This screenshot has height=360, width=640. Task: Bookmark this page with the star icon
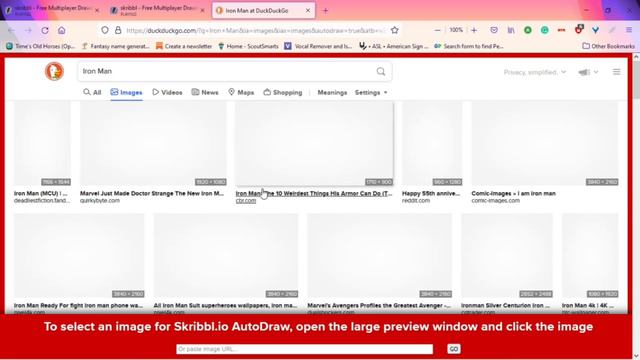tap(394, 30)
